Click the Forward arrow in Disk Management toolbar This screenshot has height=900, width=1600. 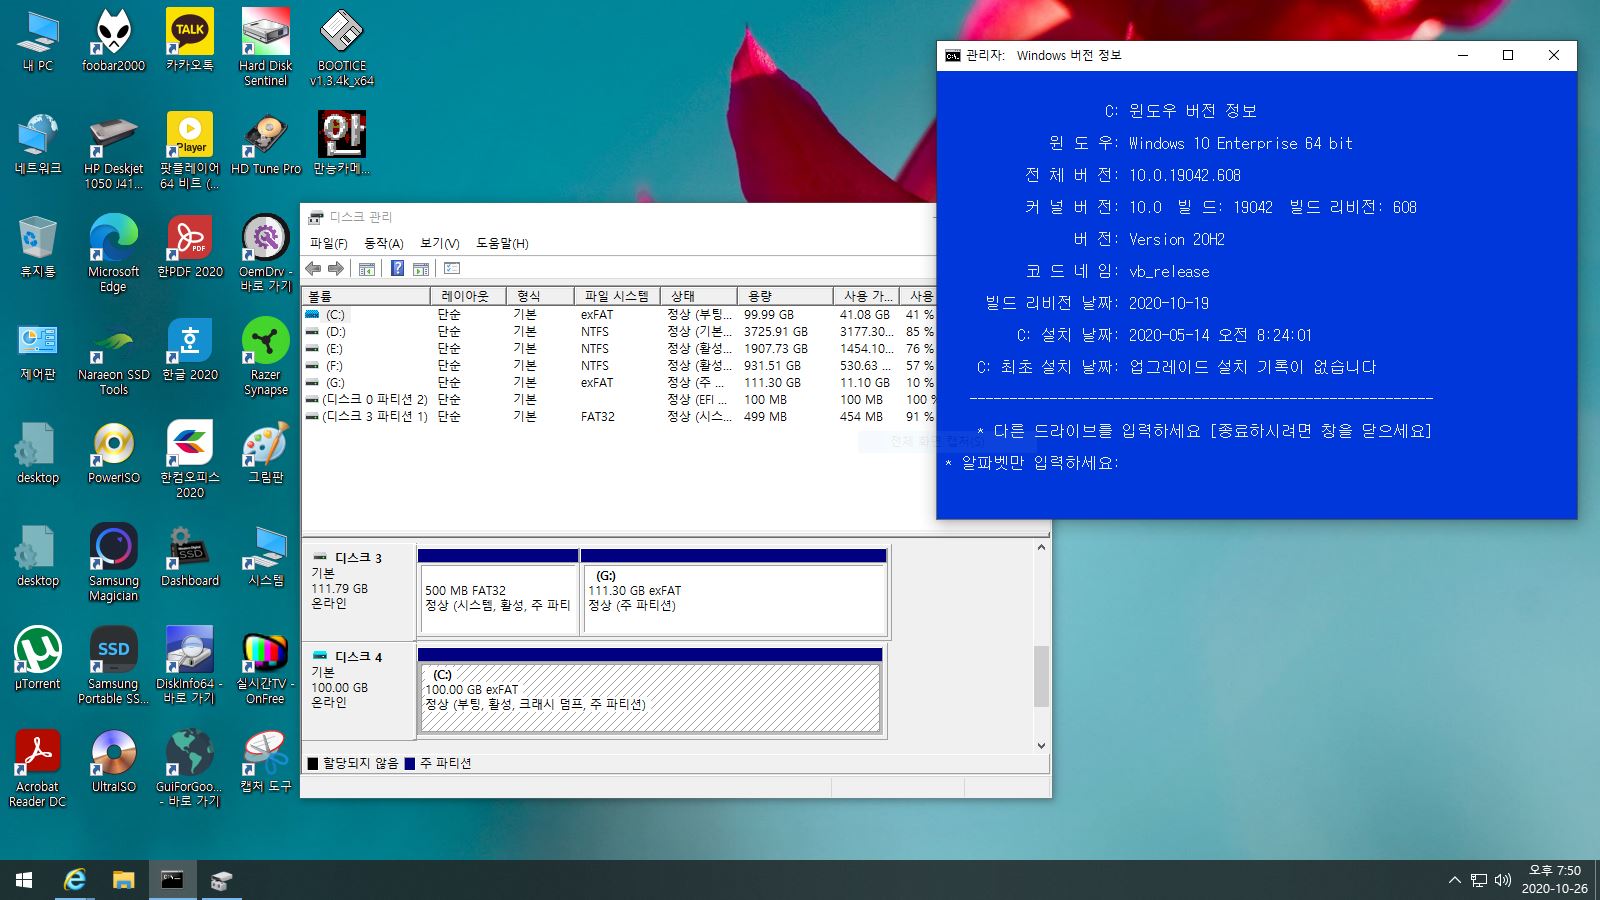click(336, 268)
